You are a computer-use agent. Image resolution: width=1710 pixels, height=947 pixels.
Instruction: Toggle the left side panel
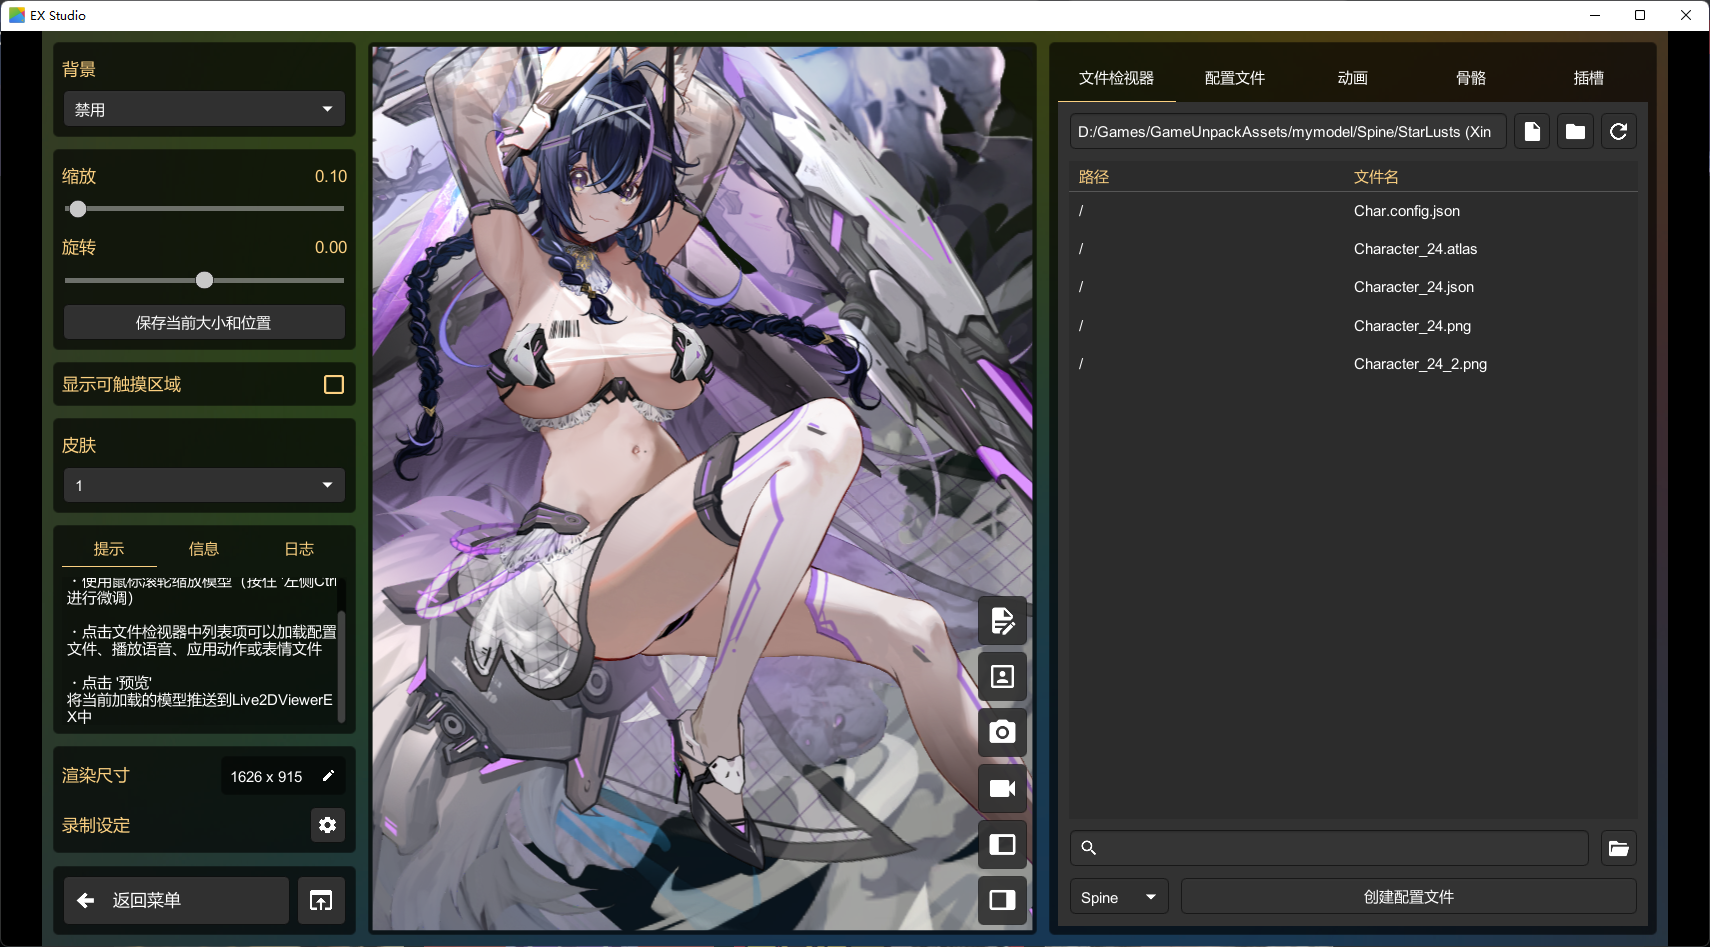[x=1002, y=844]
